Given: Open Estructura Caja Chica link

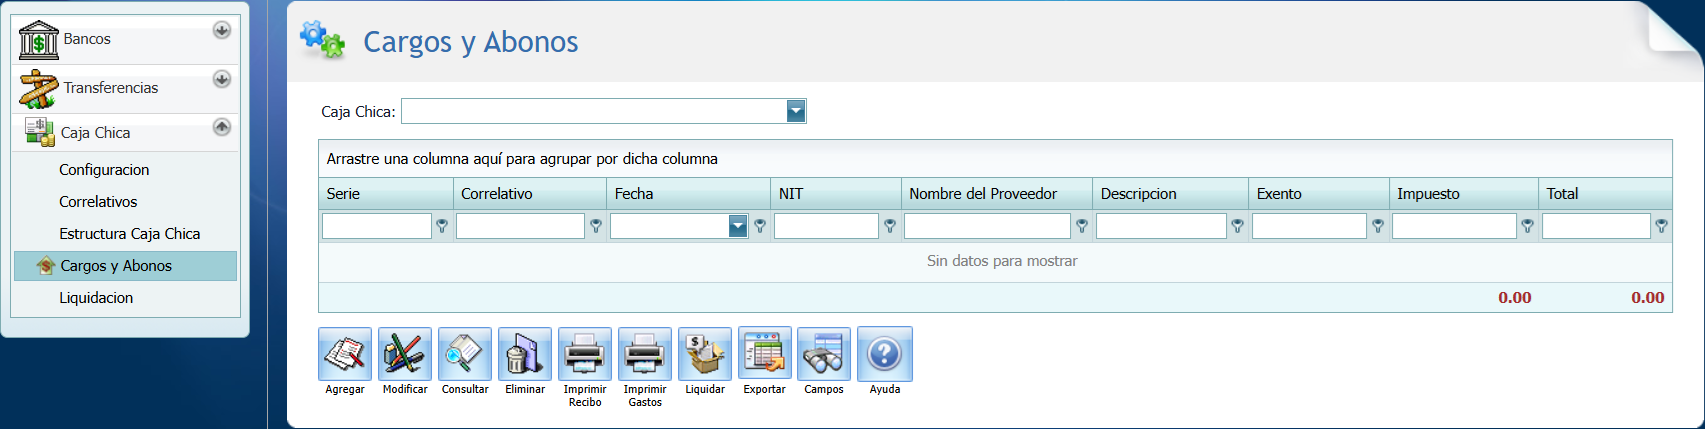Looking at the screenshot, I should pyautogui.click(x=129, y=234).
